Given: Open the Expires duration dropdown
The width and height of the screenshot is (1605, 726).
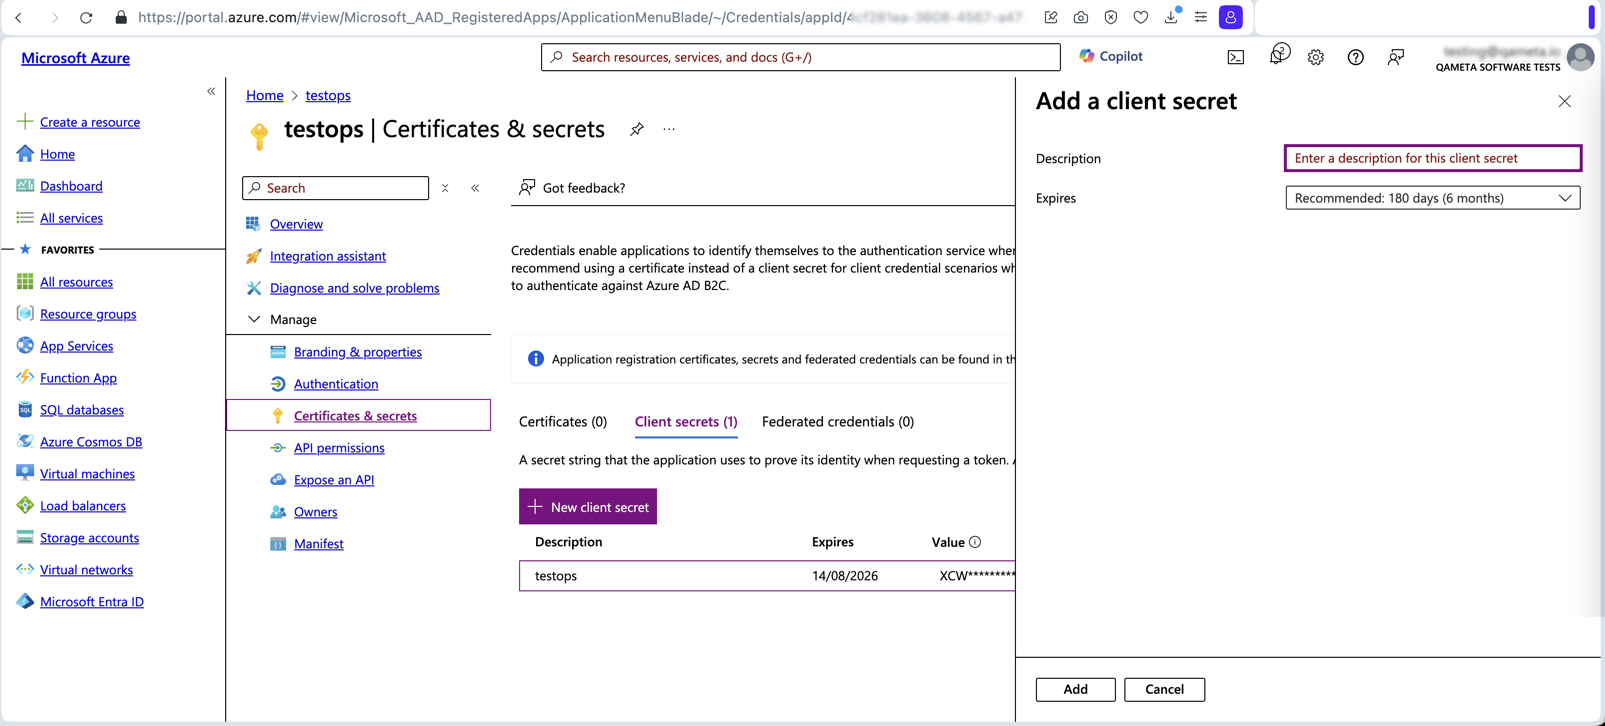Looking at the screenshot, I should point(1432,198).
